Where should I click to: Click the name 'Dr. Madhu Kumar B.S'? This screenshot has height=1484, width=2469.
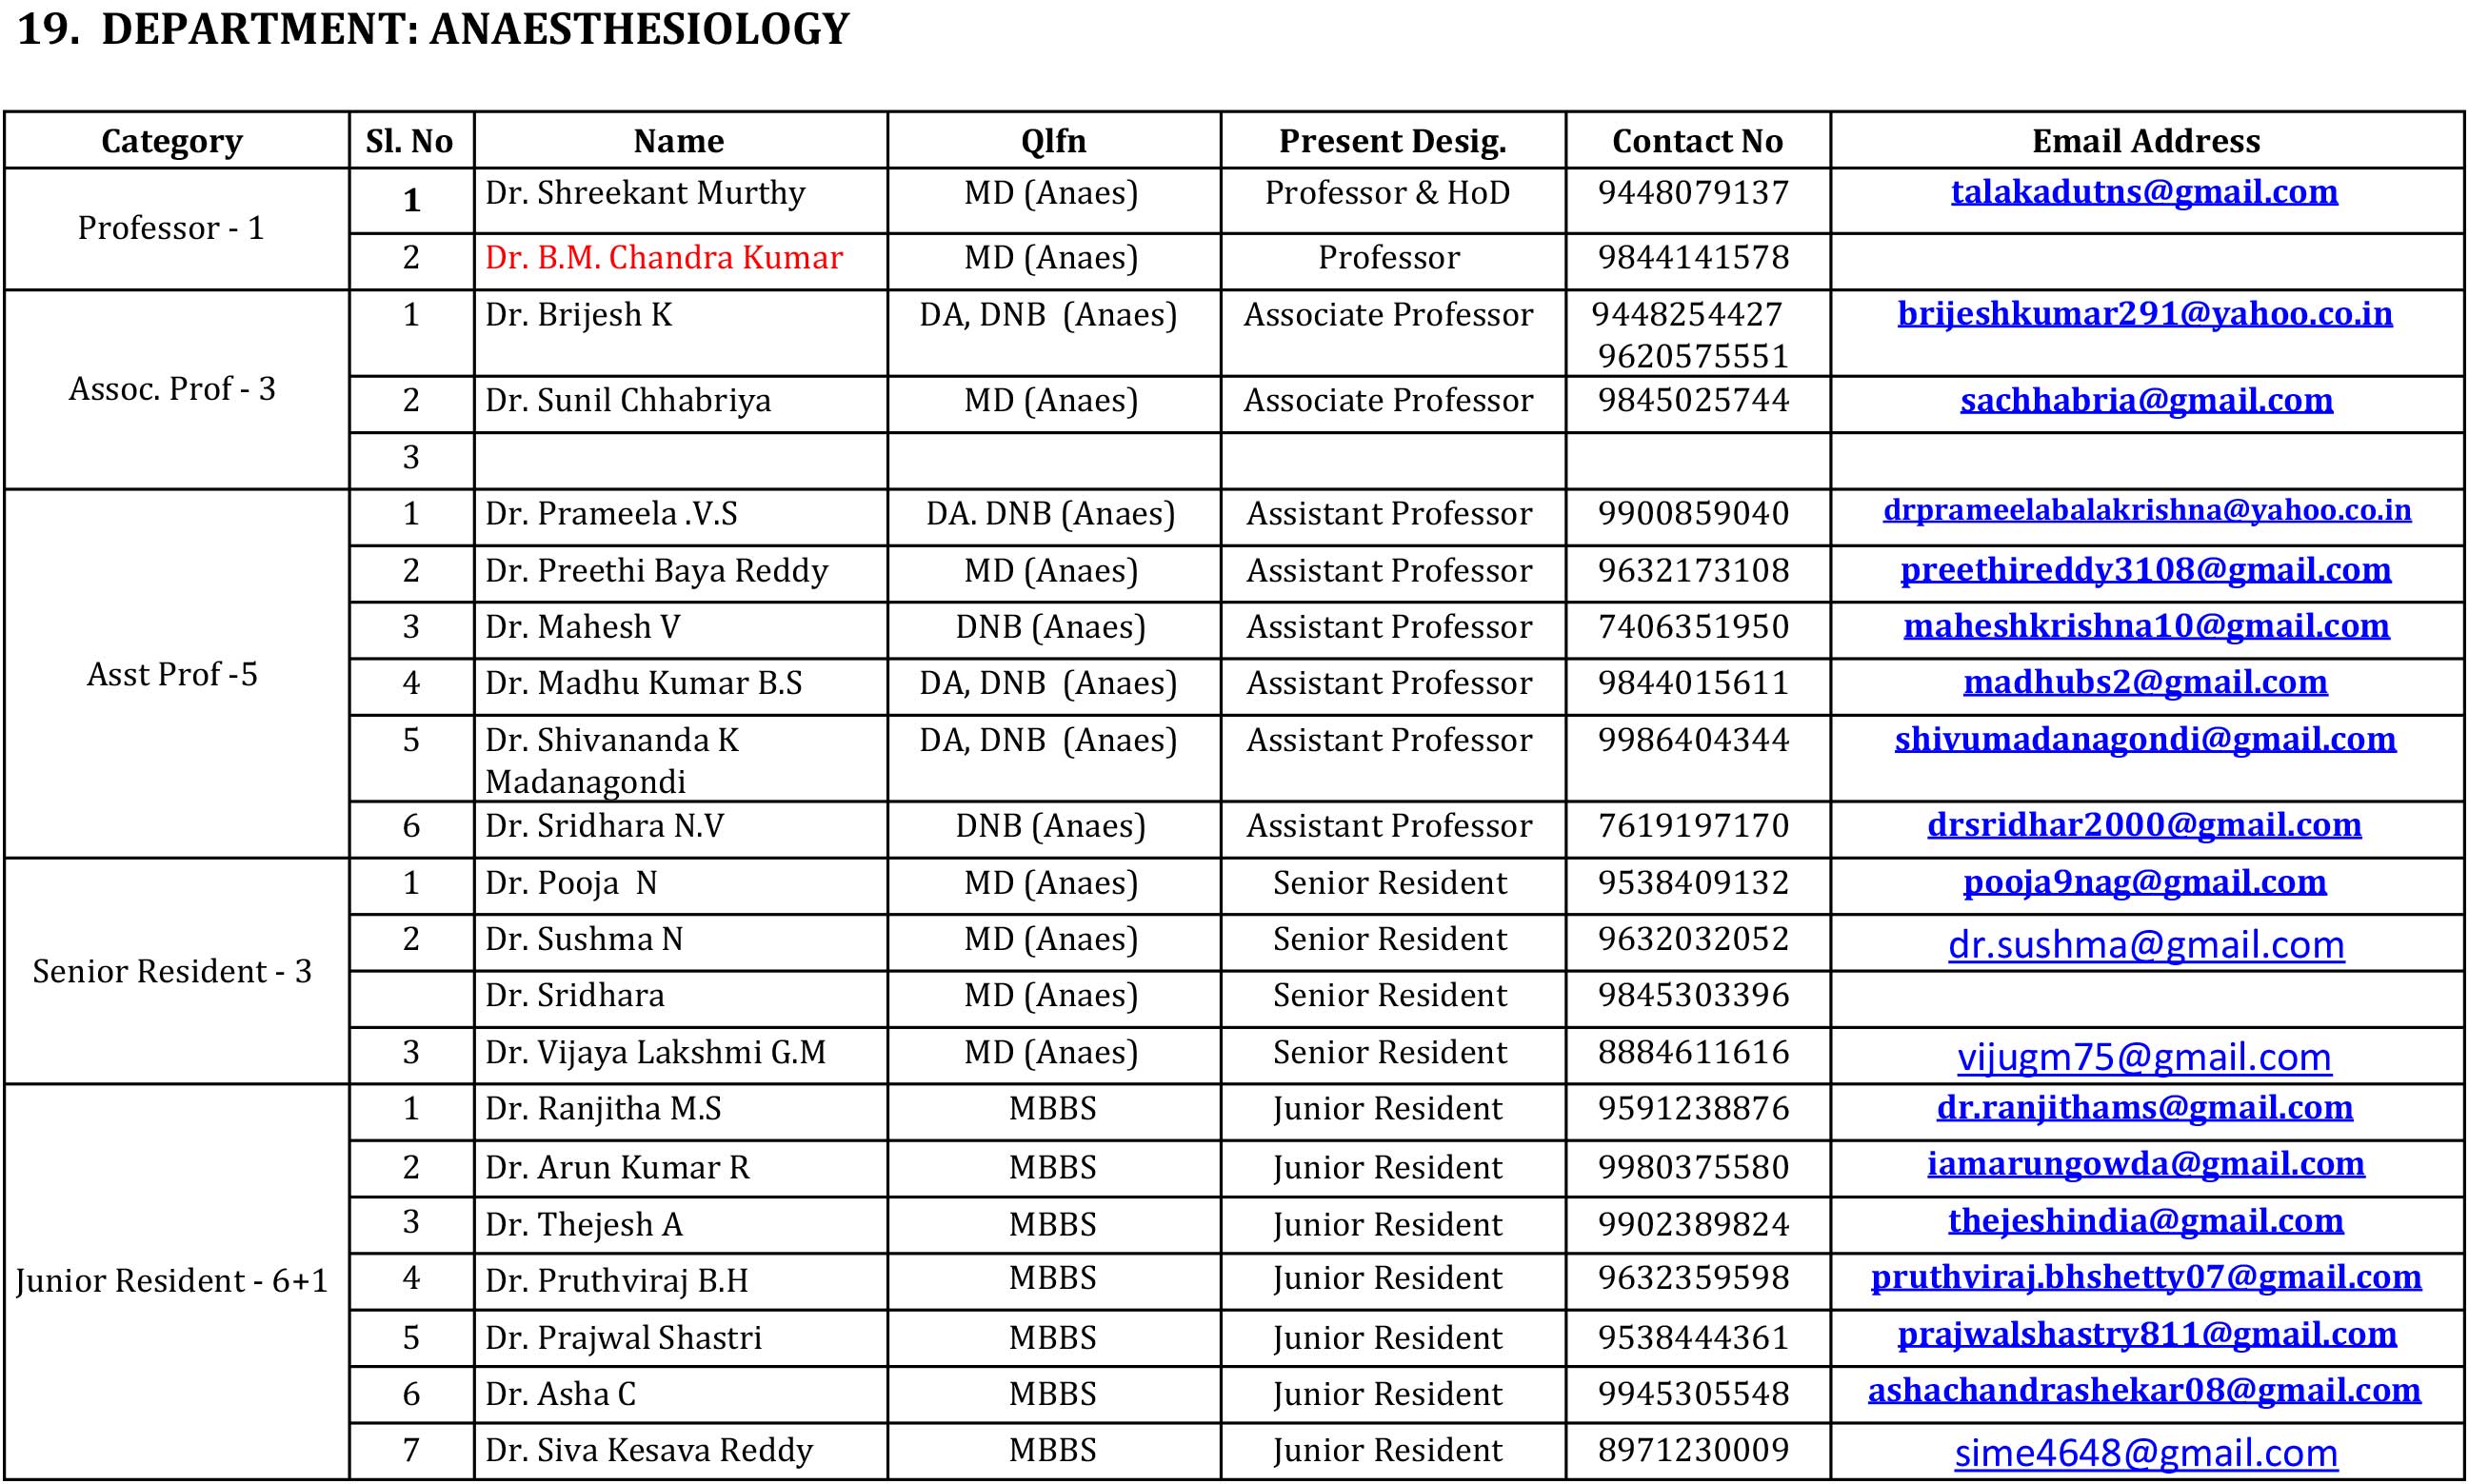(644, 683)
